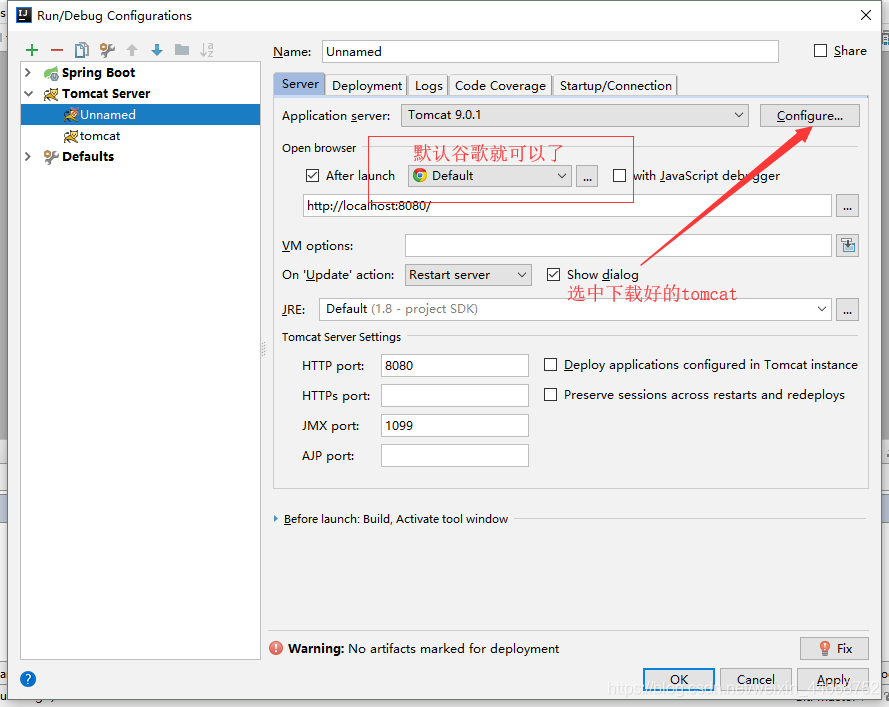Open the Default browser dropdown
889x707 pixels.
pos(490,176)
